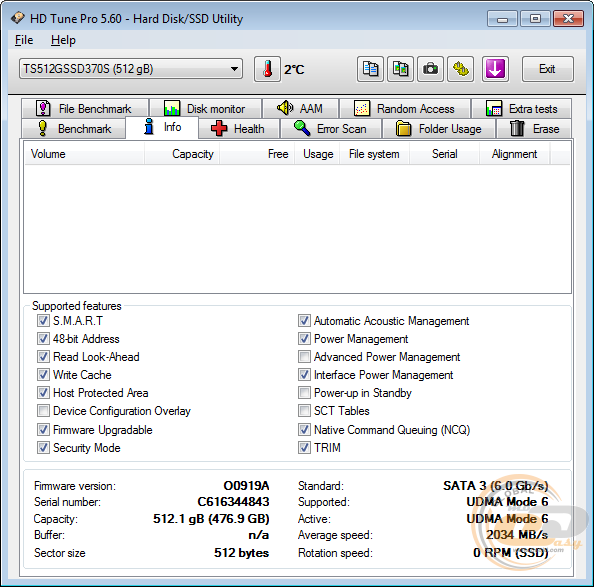Click the average speed value 2034 MB/s
This screenshot has width=594, height=587.
[517, 535]
